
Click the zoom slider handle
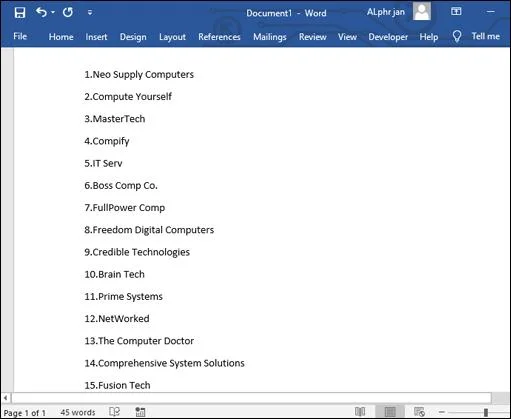(486, 412)
